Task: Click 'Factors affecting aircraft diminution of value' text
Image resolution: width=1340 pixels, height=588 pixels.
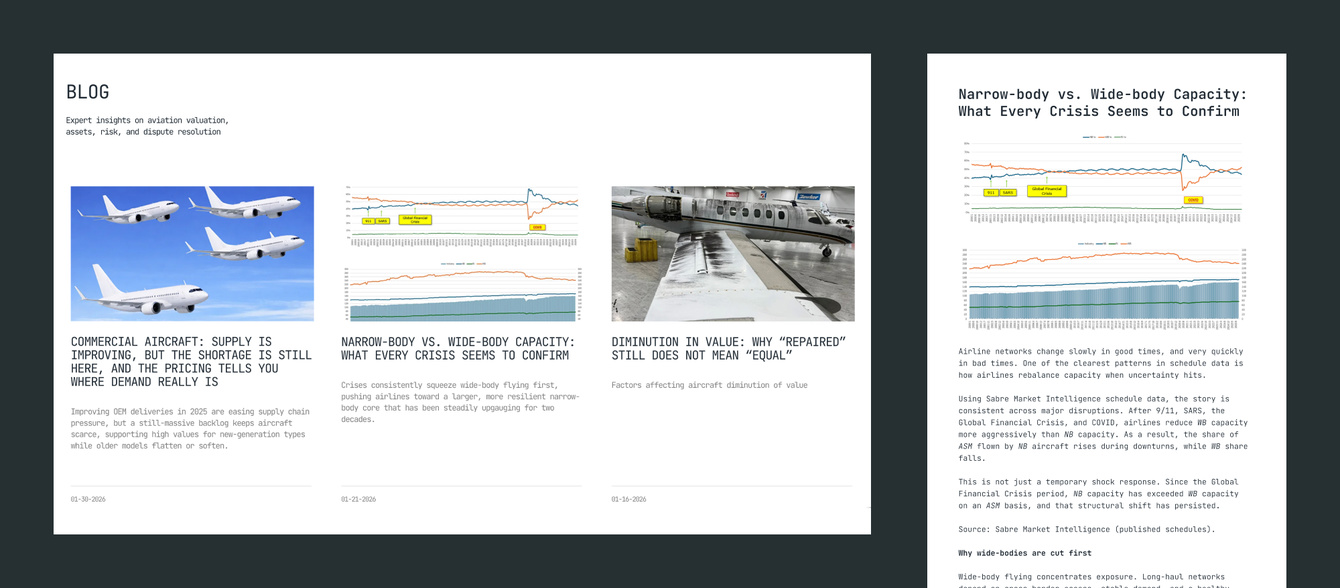Action: click(709, 385)
